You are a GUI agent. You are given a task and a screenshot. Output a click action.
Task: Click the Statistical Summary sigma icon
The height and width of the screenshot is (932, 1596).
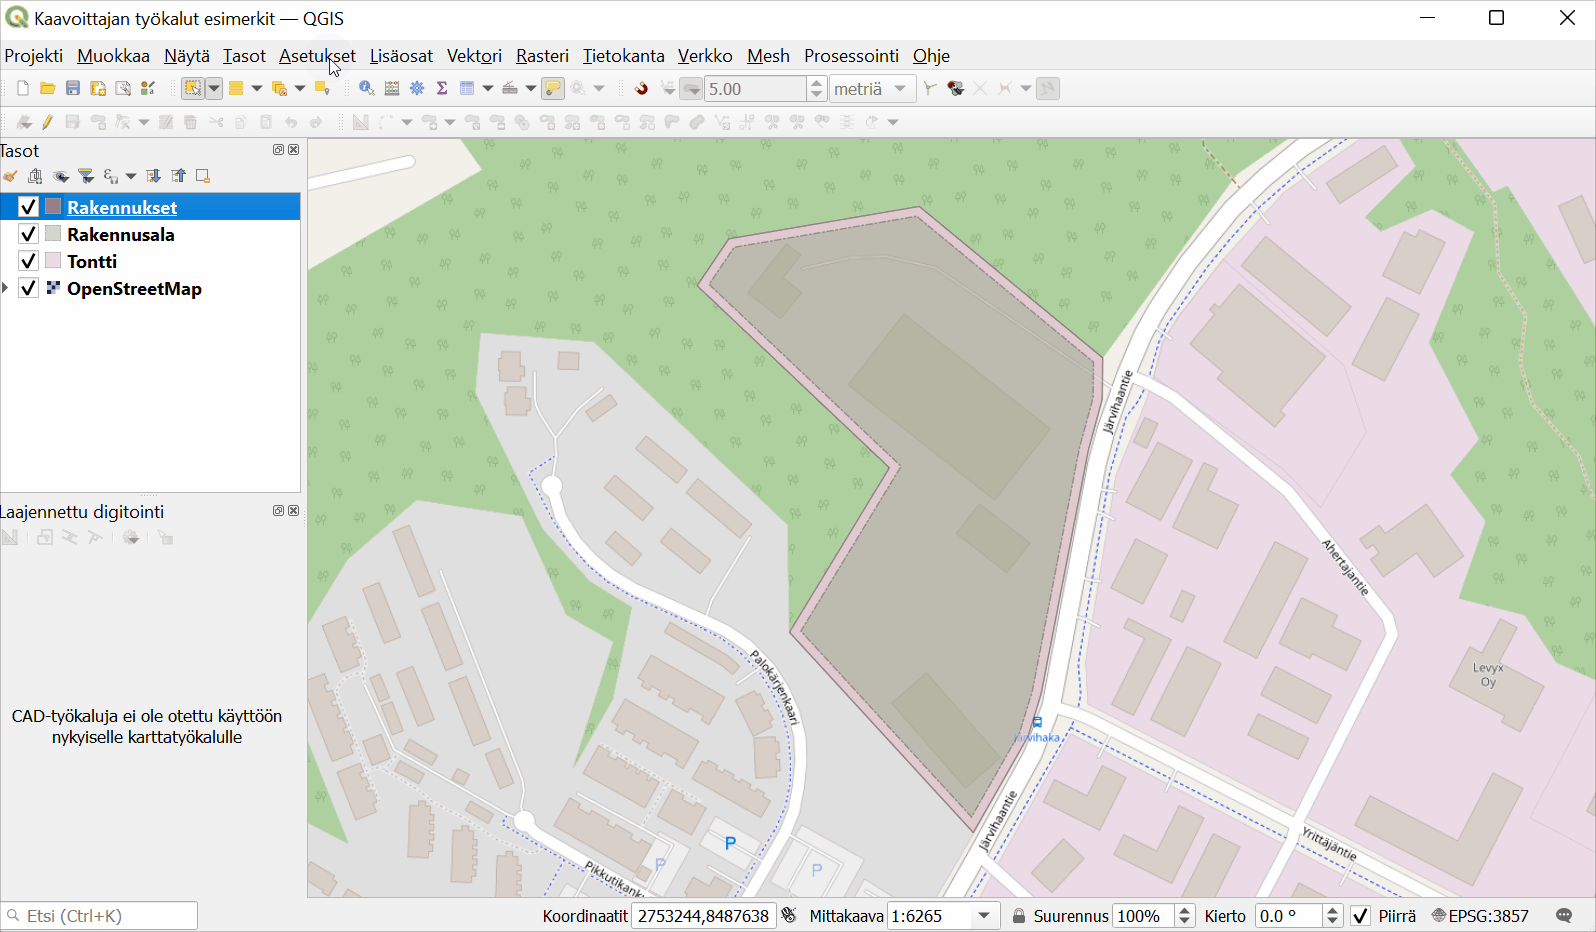point(442,89)
